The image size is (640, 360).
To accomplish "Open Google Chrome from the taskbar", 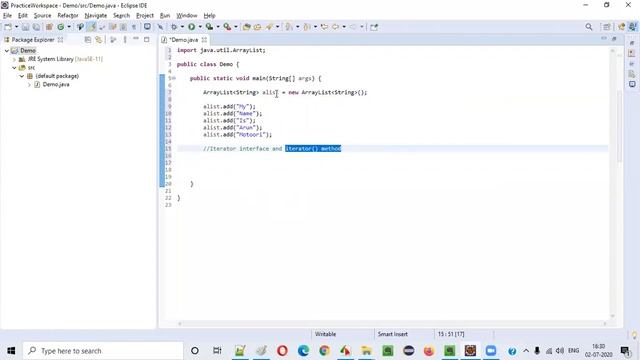I will (x=324, y=351).
